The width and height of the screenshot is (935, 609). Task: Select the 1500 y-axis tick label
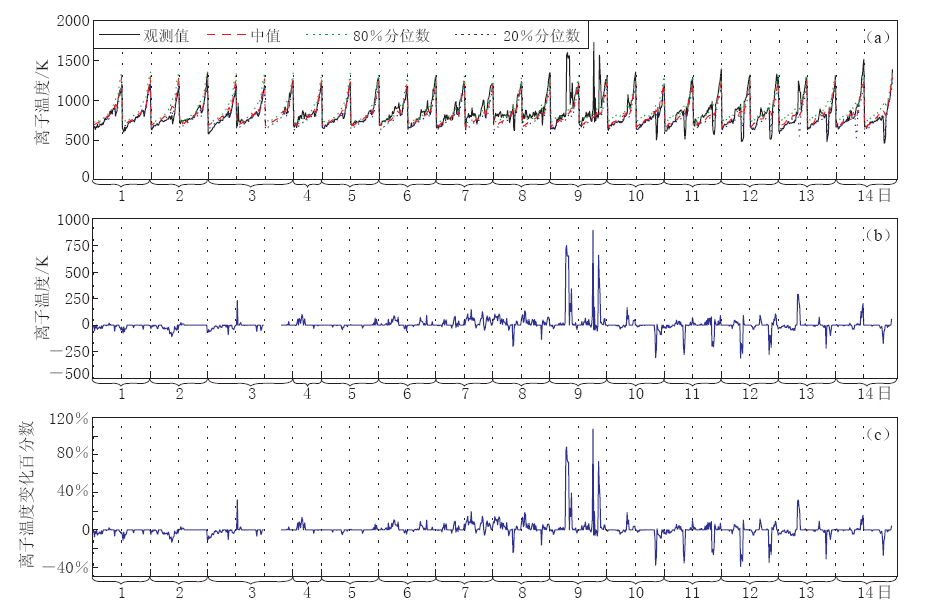coord(73,61)
